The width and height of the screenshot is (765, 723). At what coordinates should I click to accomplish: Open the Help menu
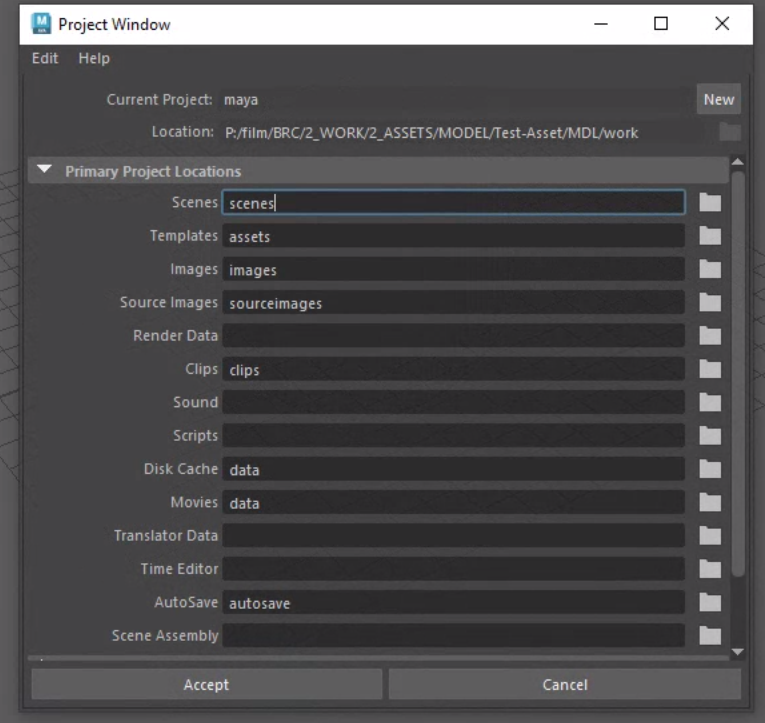coord(94,58)
